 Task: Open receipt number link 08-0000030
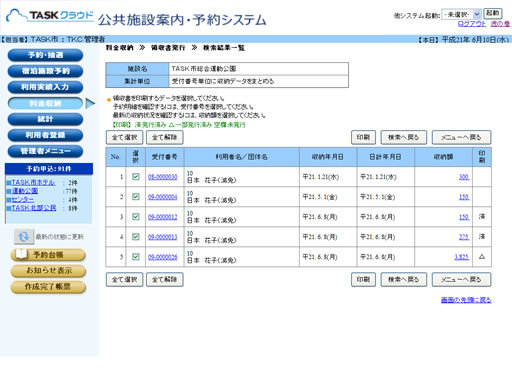tap(163, 177)
